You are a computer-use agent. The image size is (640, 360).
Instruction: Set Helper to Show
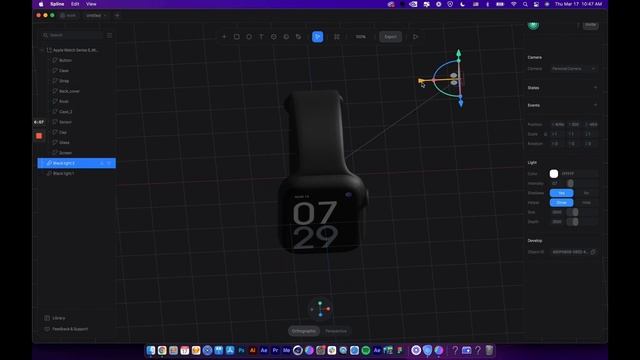pos(562,202)
